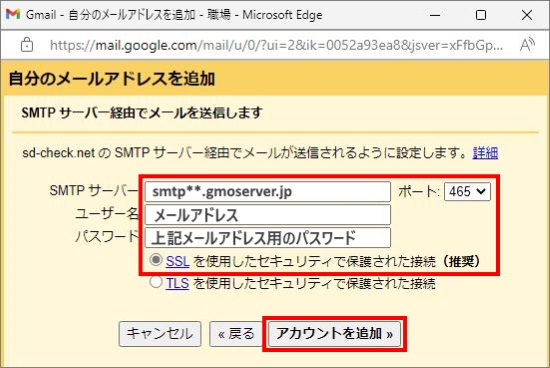
Task: Open the TLS hyperlink
Action: point(177,283)
